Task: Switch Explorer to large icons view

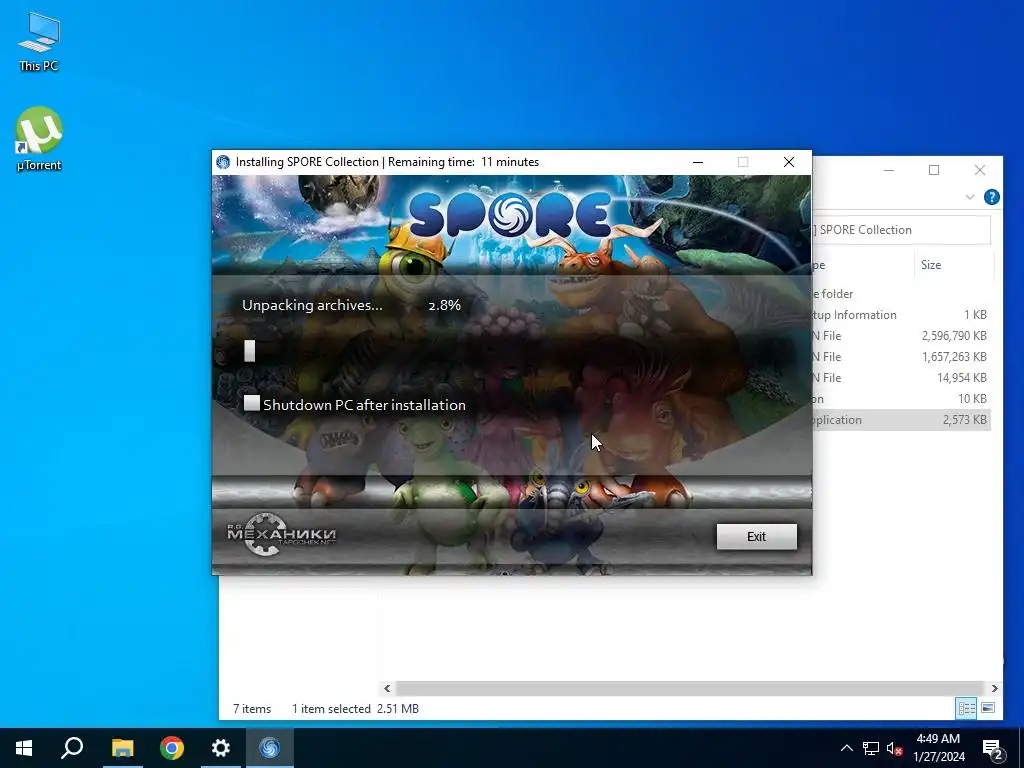Action: pyautogui.click(x=988, y=708)
